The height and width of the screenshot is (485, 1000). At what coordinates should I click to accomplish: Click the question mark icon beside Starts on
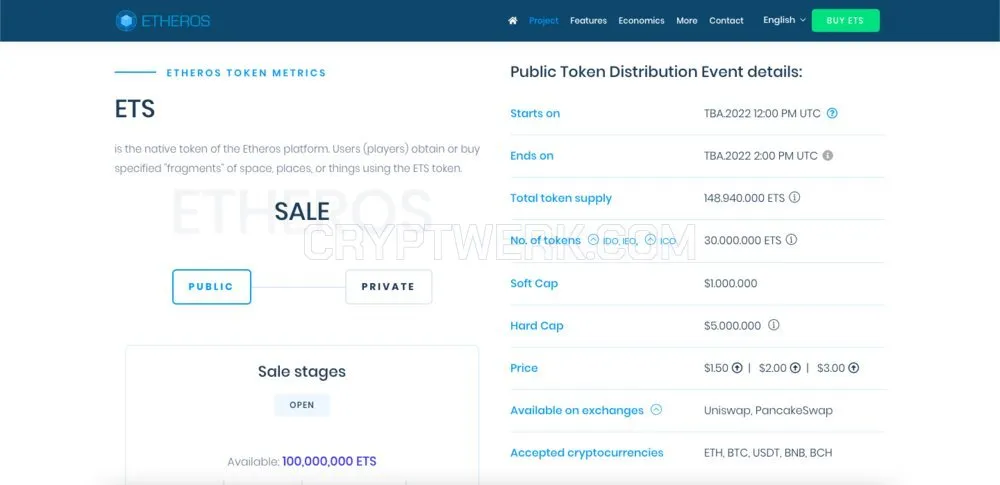click(x=832, y=114)
